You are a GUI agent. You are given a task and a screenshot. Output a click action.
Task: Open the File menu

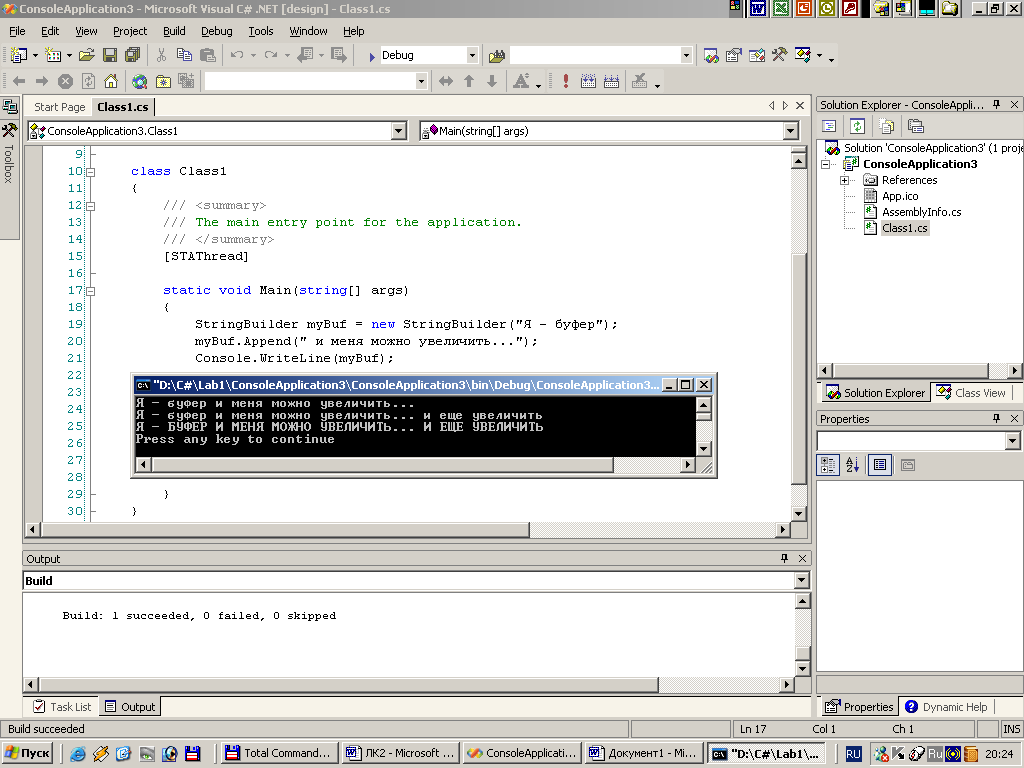(x=18, y=31)
